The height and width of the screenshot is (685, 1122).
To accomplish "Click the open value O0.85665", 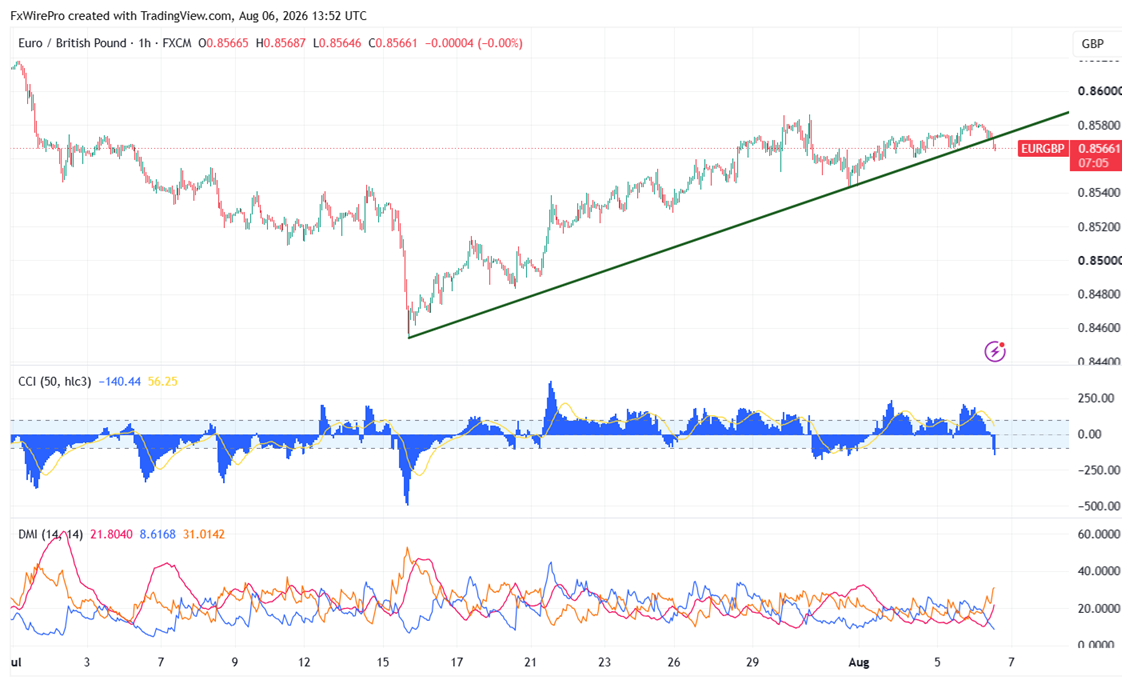I will tap(223, 43).
